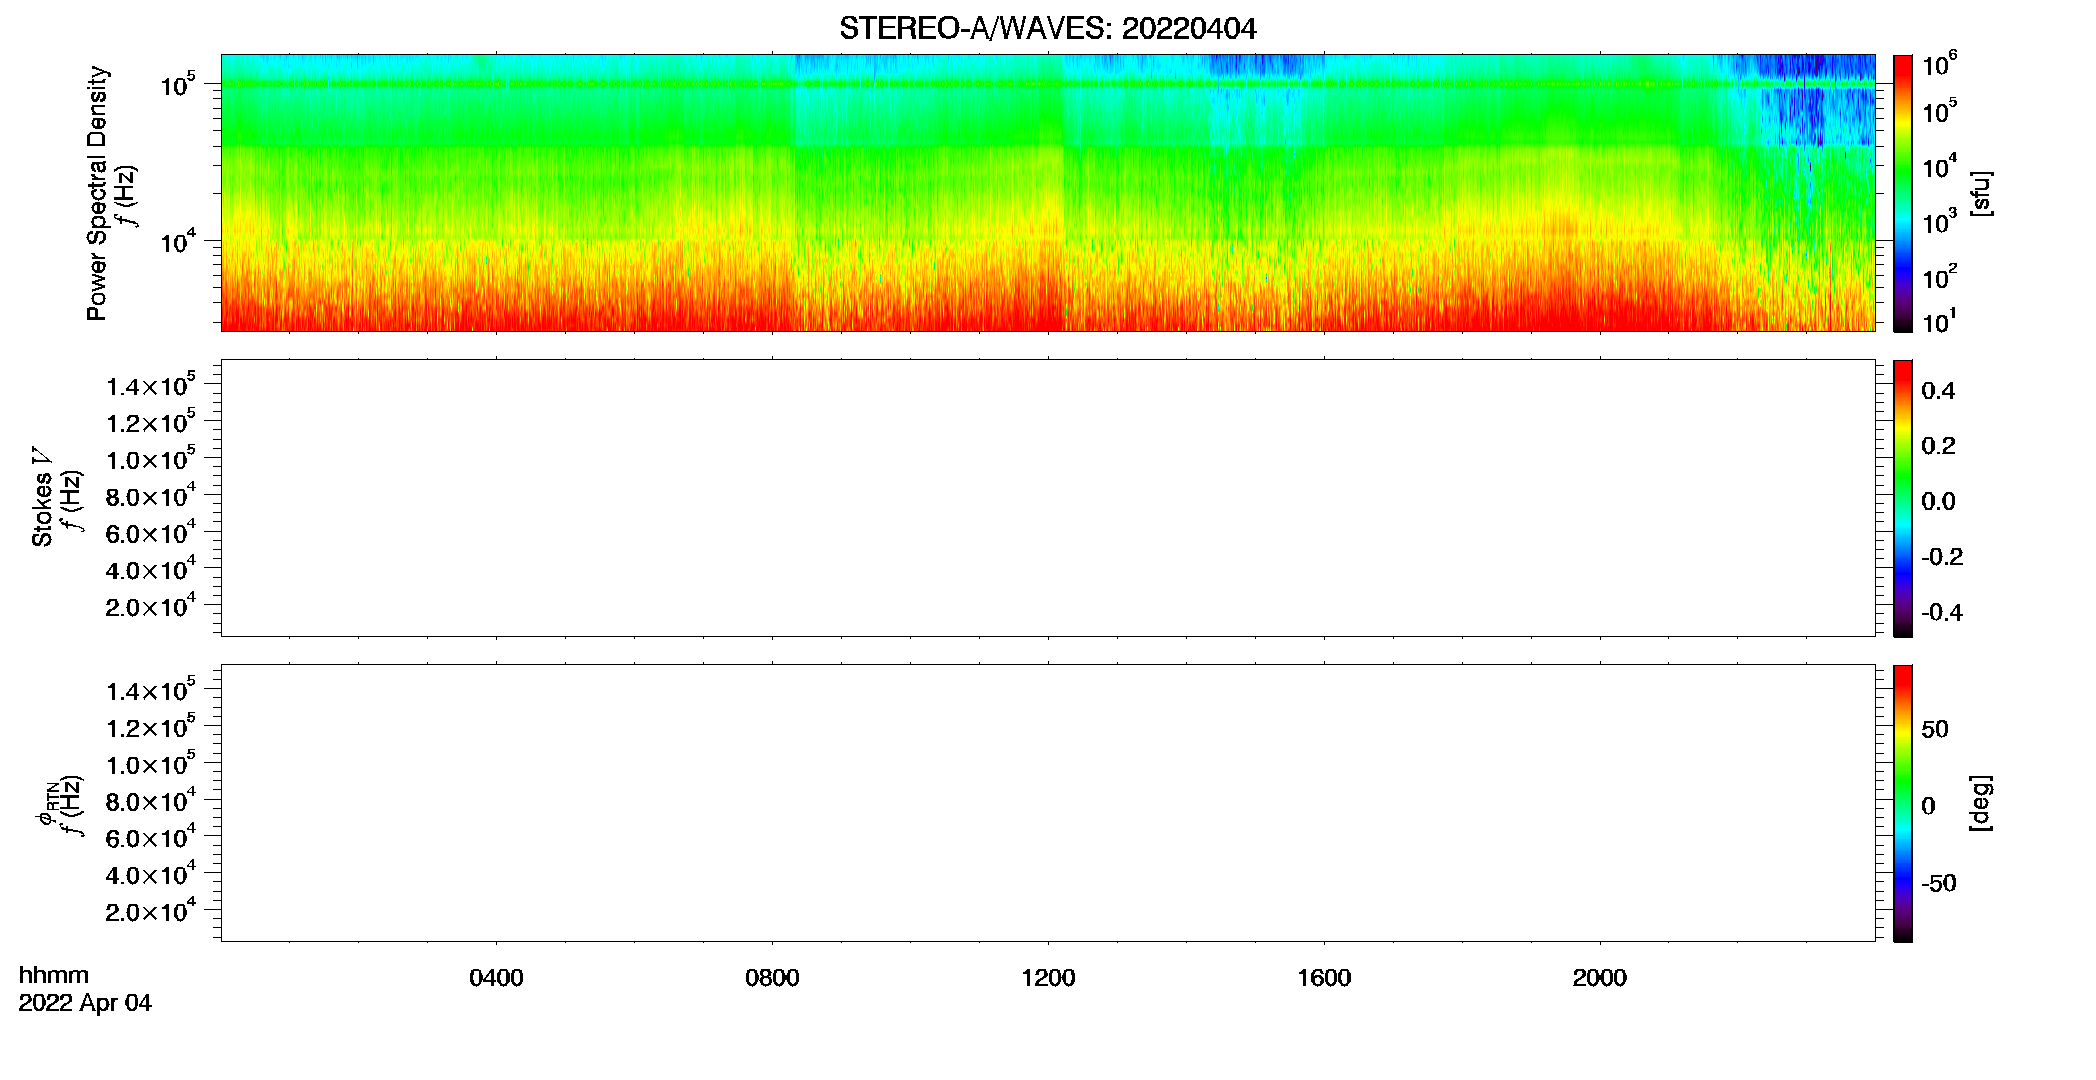This screenshot has height=1080, width=2096.
Task: Click inside the empty φRTN panel
Action: coord(1048,803)
